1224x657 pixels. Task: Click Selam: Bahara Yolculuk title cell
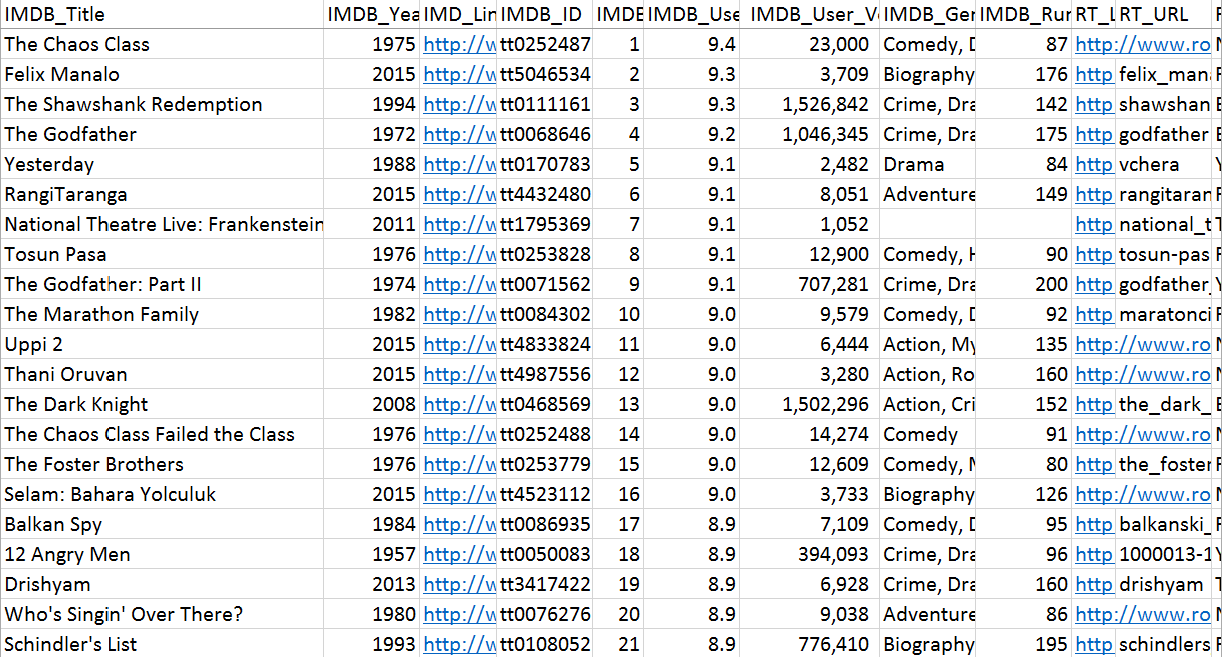point(163,494)
